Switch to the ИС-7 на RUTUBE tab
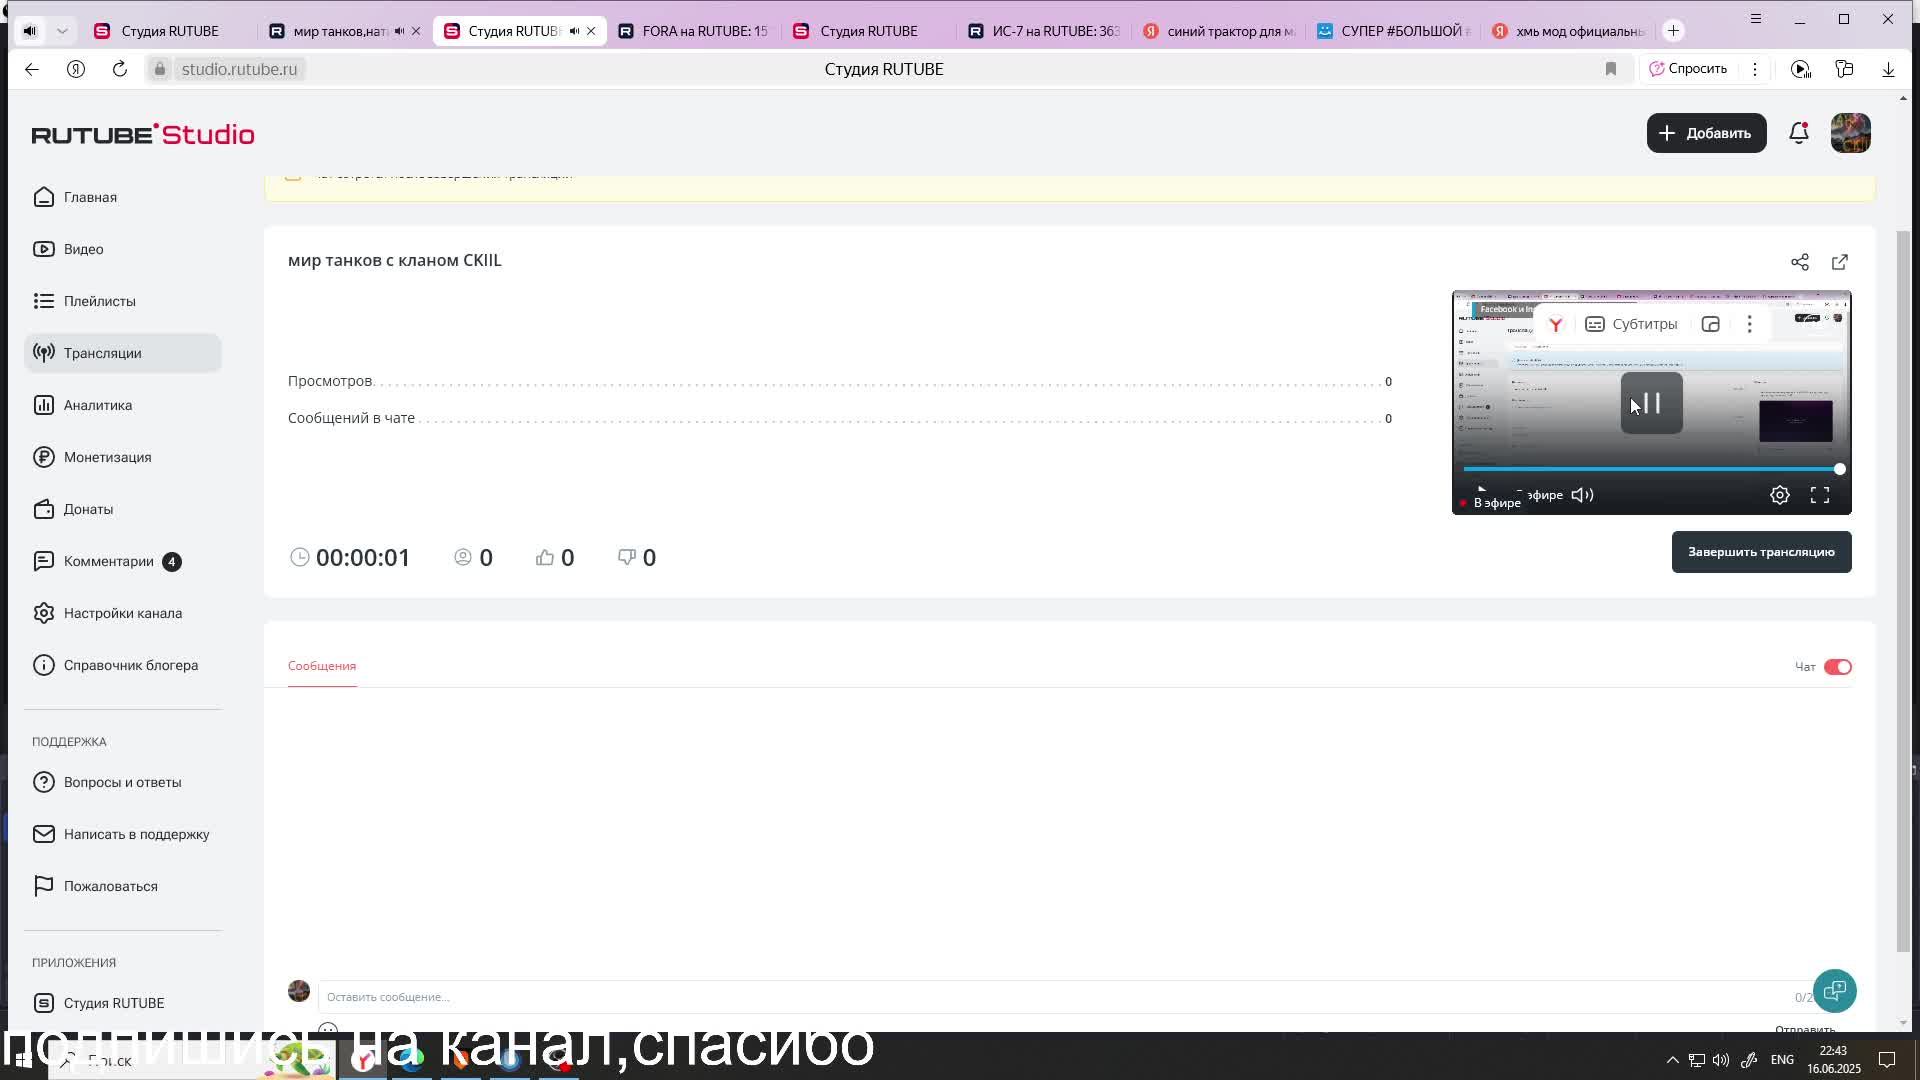The width and height of the screenshot is (1920, 1080). (1044, 31)
